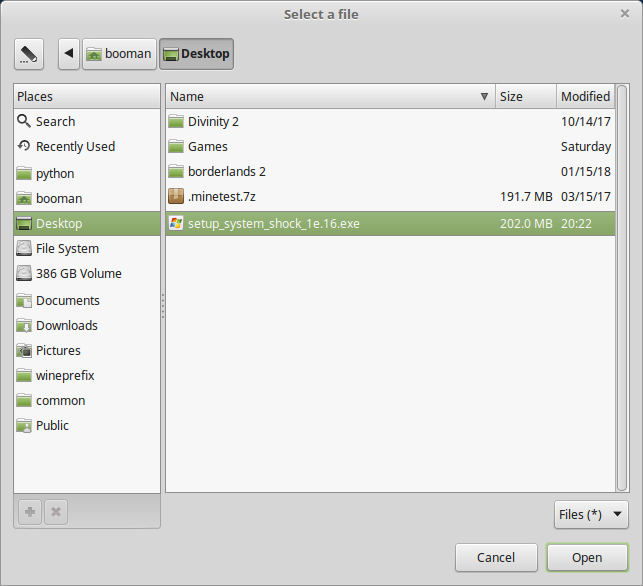Click the booman home folder icon in Places
This screenshot has height=586, width=643.
click(x=24, y=198)
